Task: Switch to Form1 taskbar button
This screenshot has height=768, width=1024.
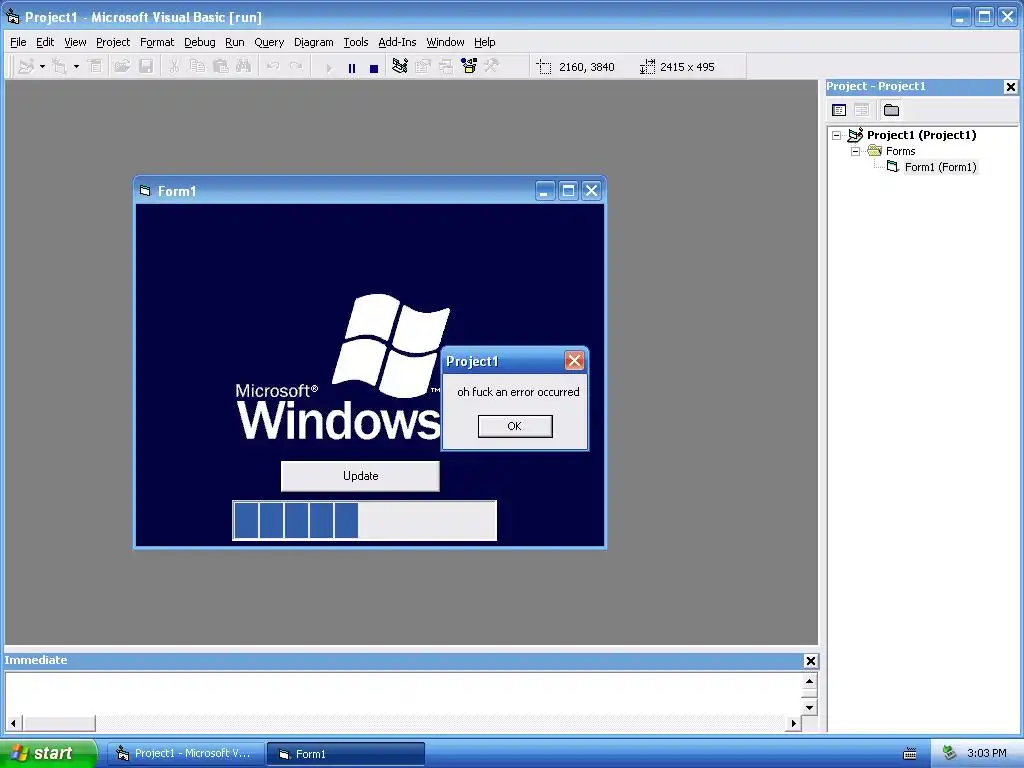Action: click(x=346, y=754)
